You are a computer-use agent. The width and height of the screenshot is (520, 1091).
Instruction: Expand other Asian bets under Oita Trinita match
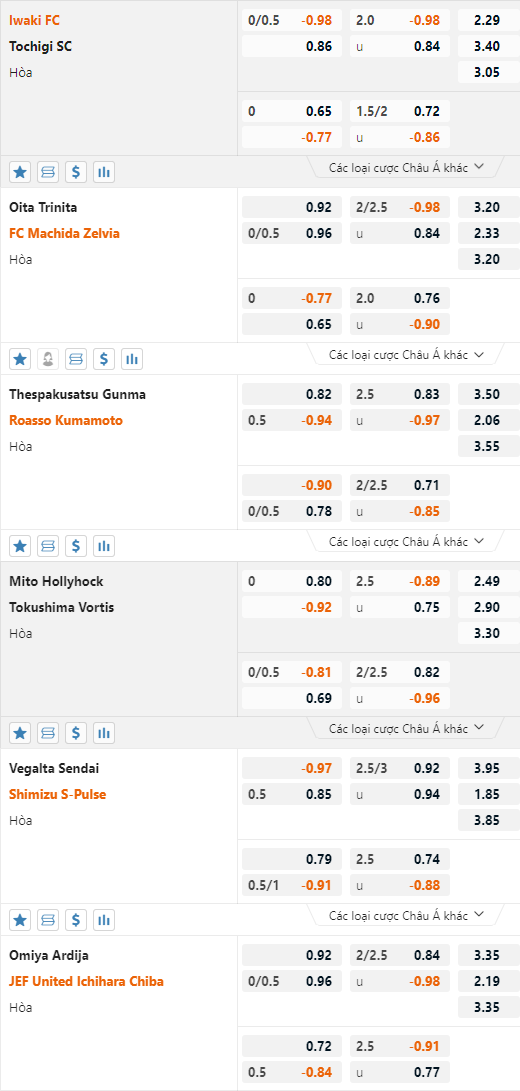coord(407,354)
